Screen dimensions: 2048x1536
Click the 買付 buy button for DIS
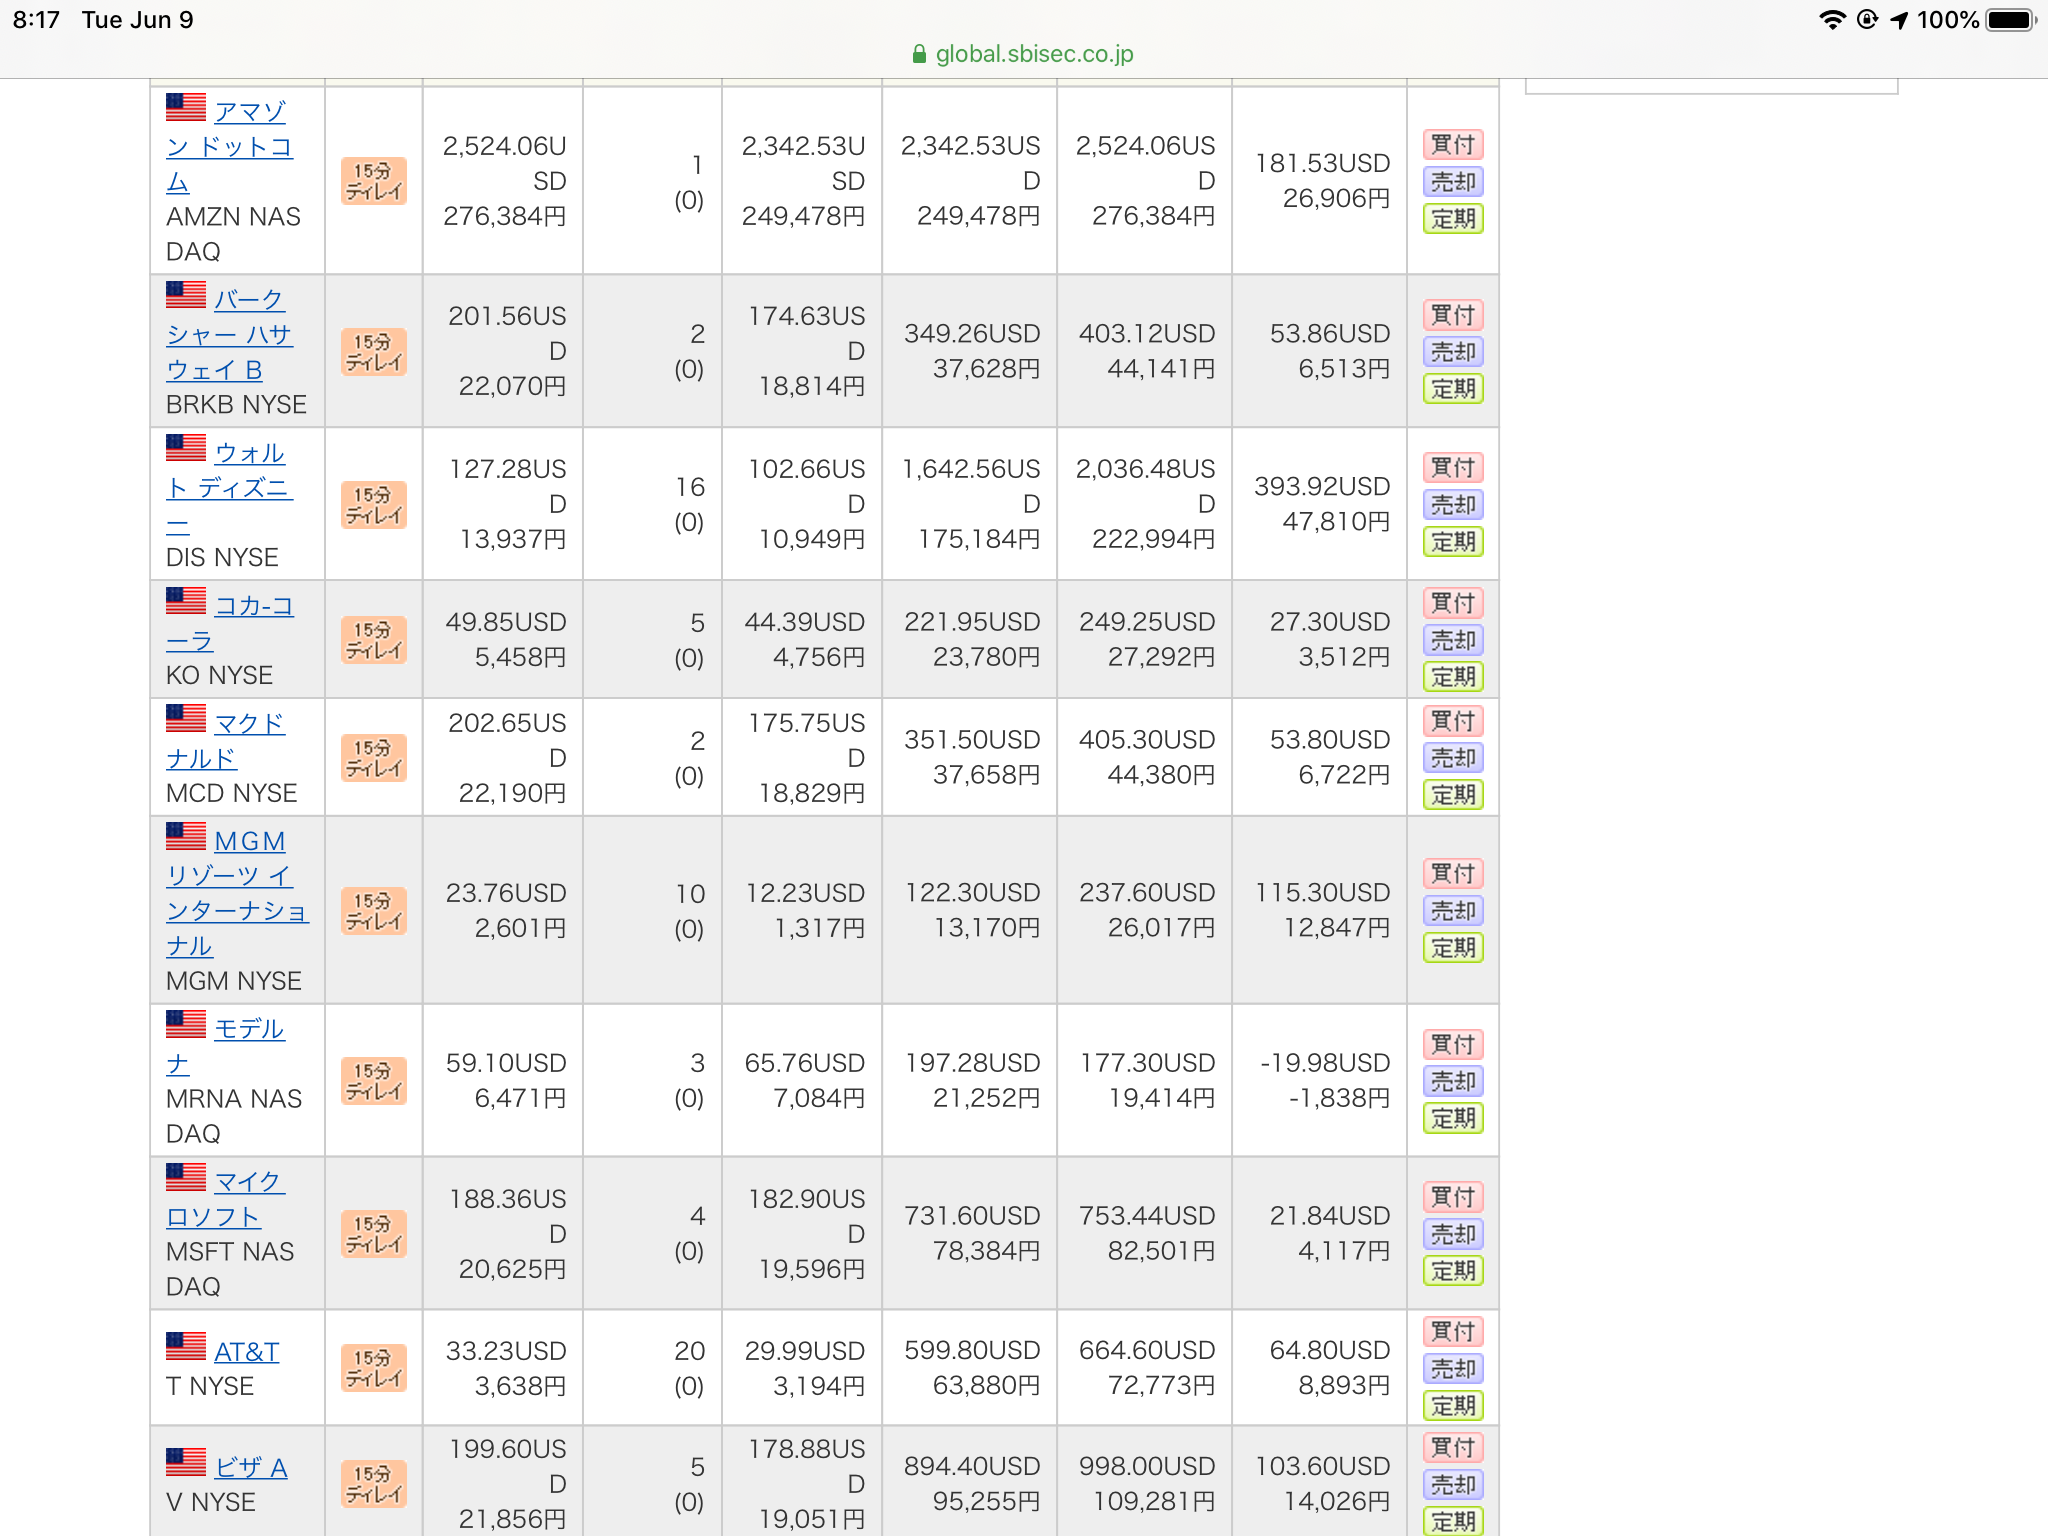(x=1453, y=467)
